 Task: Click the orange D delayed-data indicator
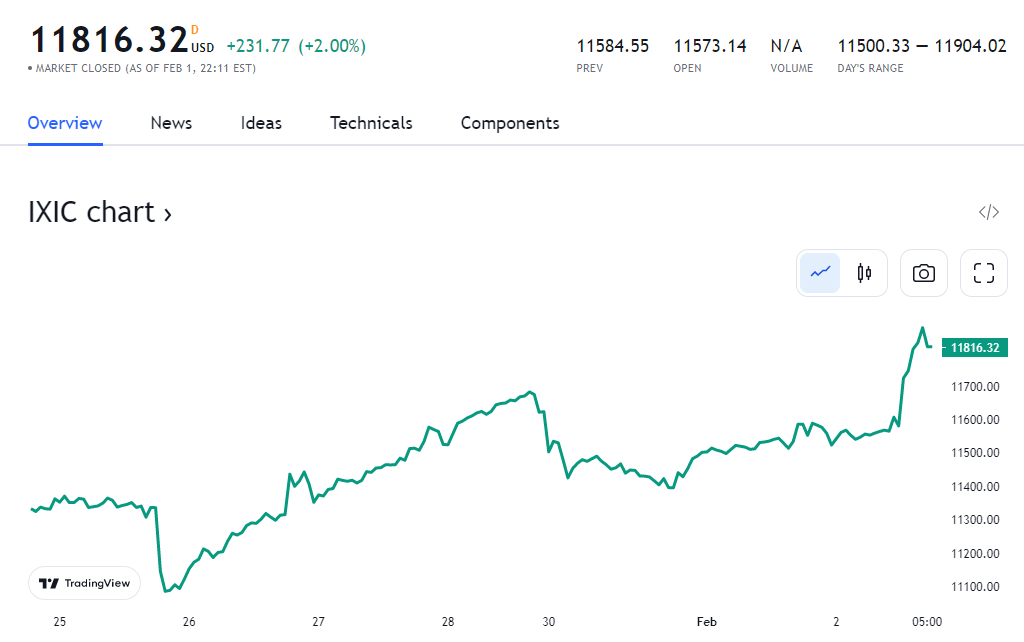(x=194, y=30)
